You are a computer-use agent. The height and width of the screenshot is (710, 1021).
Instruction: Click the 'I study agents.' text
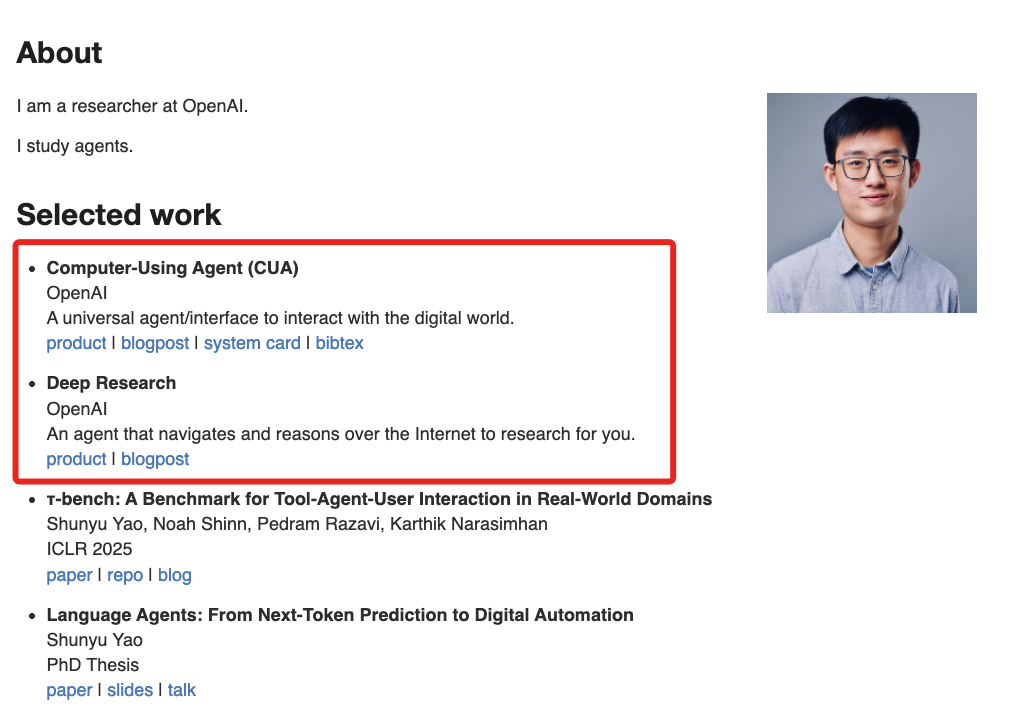coord(75,146)
